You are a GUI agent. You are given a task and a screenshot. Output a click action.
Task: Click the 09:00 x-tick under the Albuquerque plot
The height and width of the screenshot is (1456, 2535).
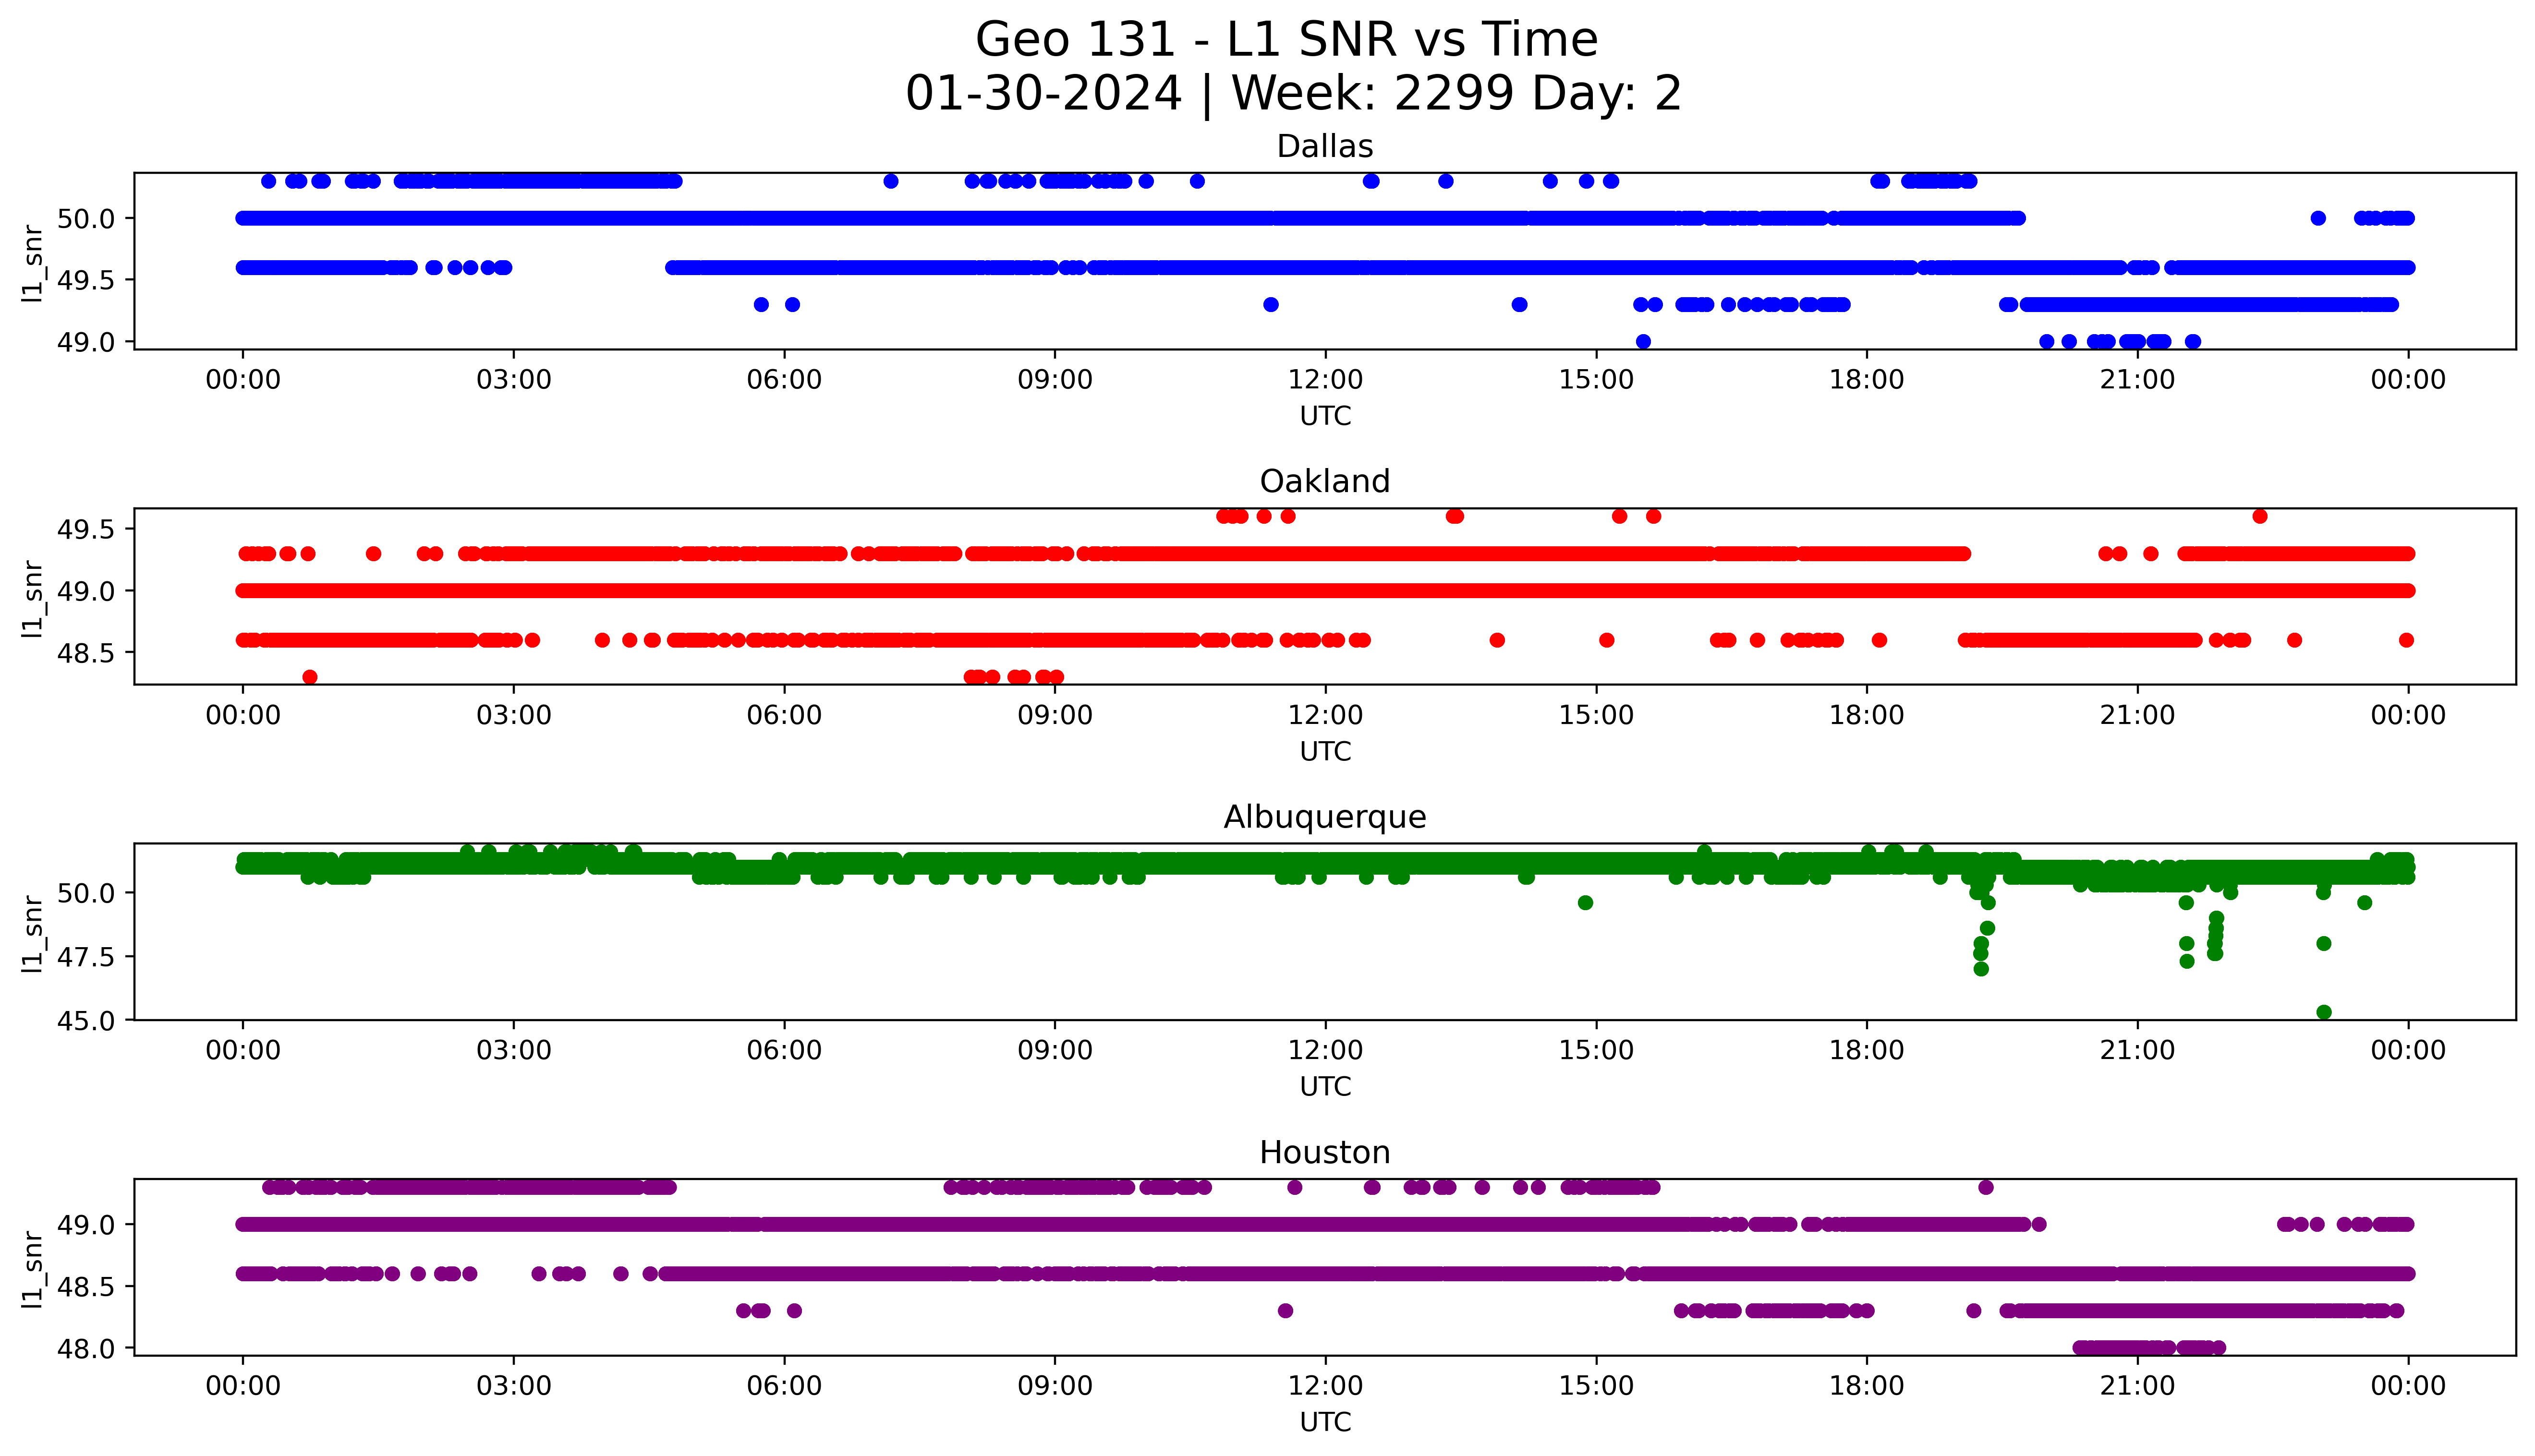click(x=1055, y=1051)
